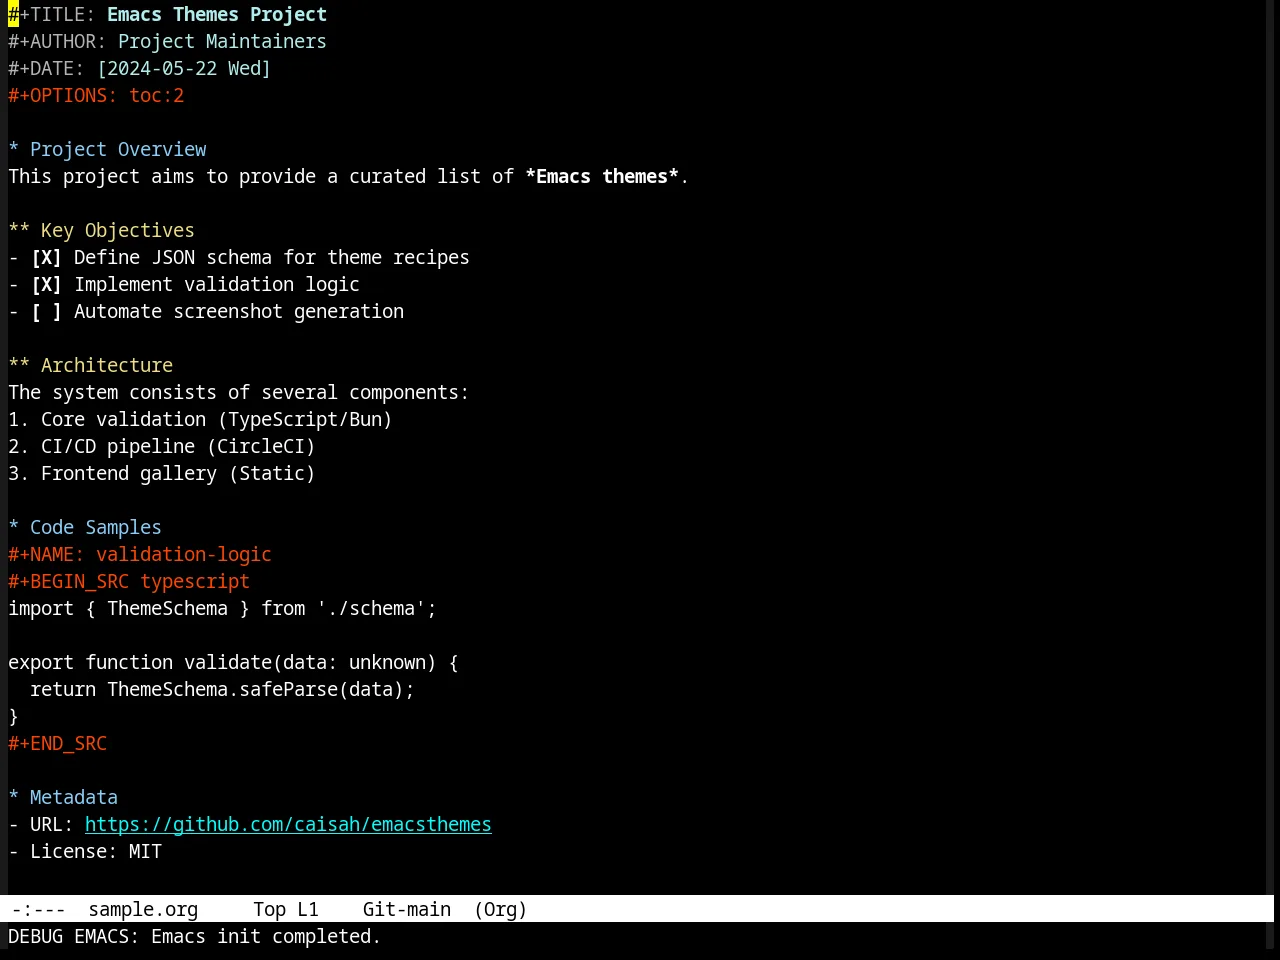Click 'export function validate' code line

[x=233, y=662]
